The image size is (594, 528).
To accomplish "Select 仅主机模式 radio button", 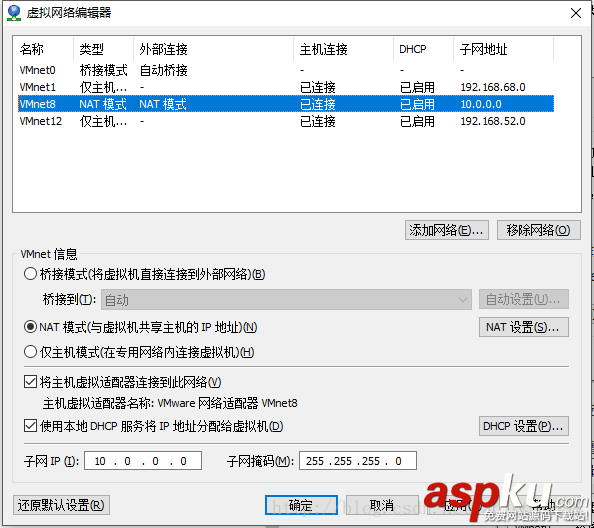I will coord(30,352).
